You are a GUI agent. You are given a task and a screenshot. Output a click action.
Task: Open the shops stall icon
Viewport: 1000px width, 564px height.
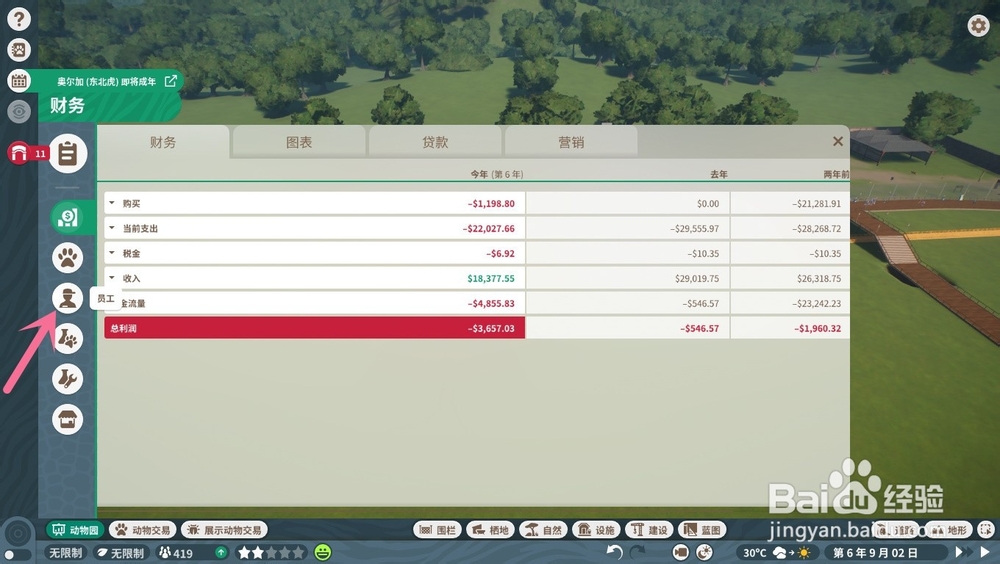coord(68,419)
